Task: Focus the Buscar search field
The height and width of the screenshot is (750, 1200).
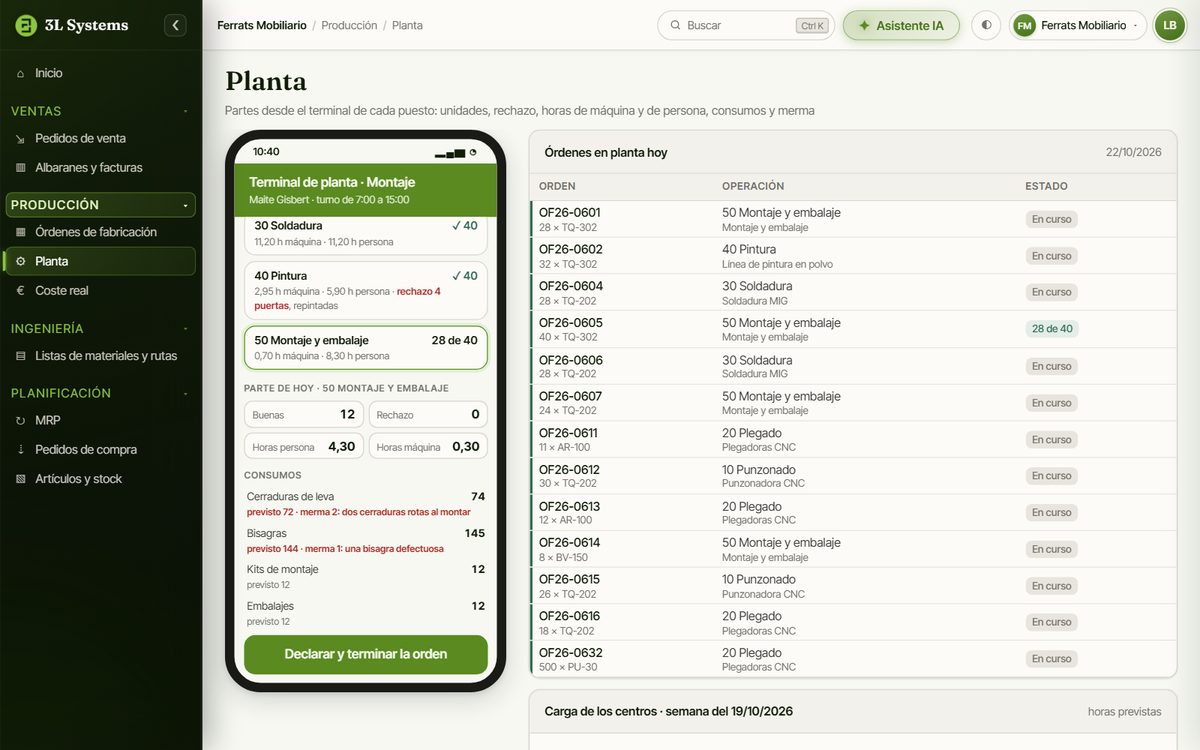Action: click(746, 25)
